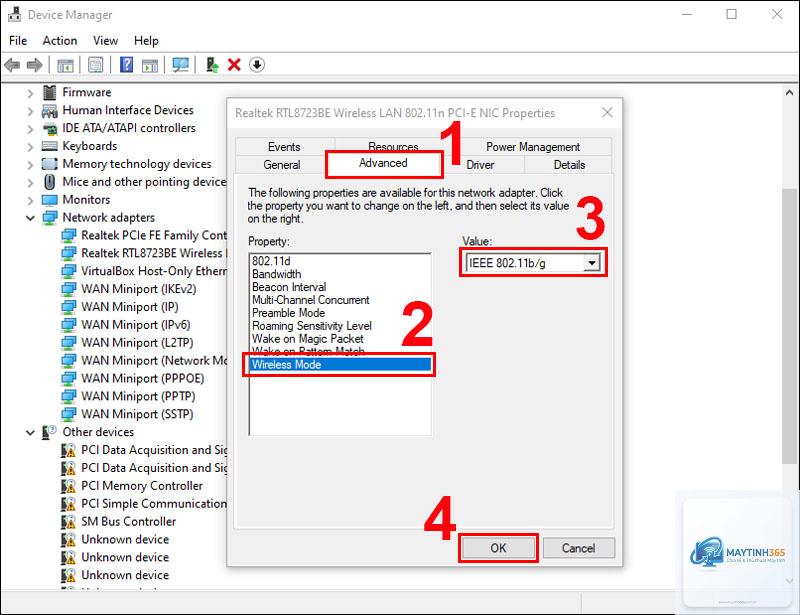Click the Mice and other pointing devices icon
Screen dimensions: 800x615
(x=49, y=182)
